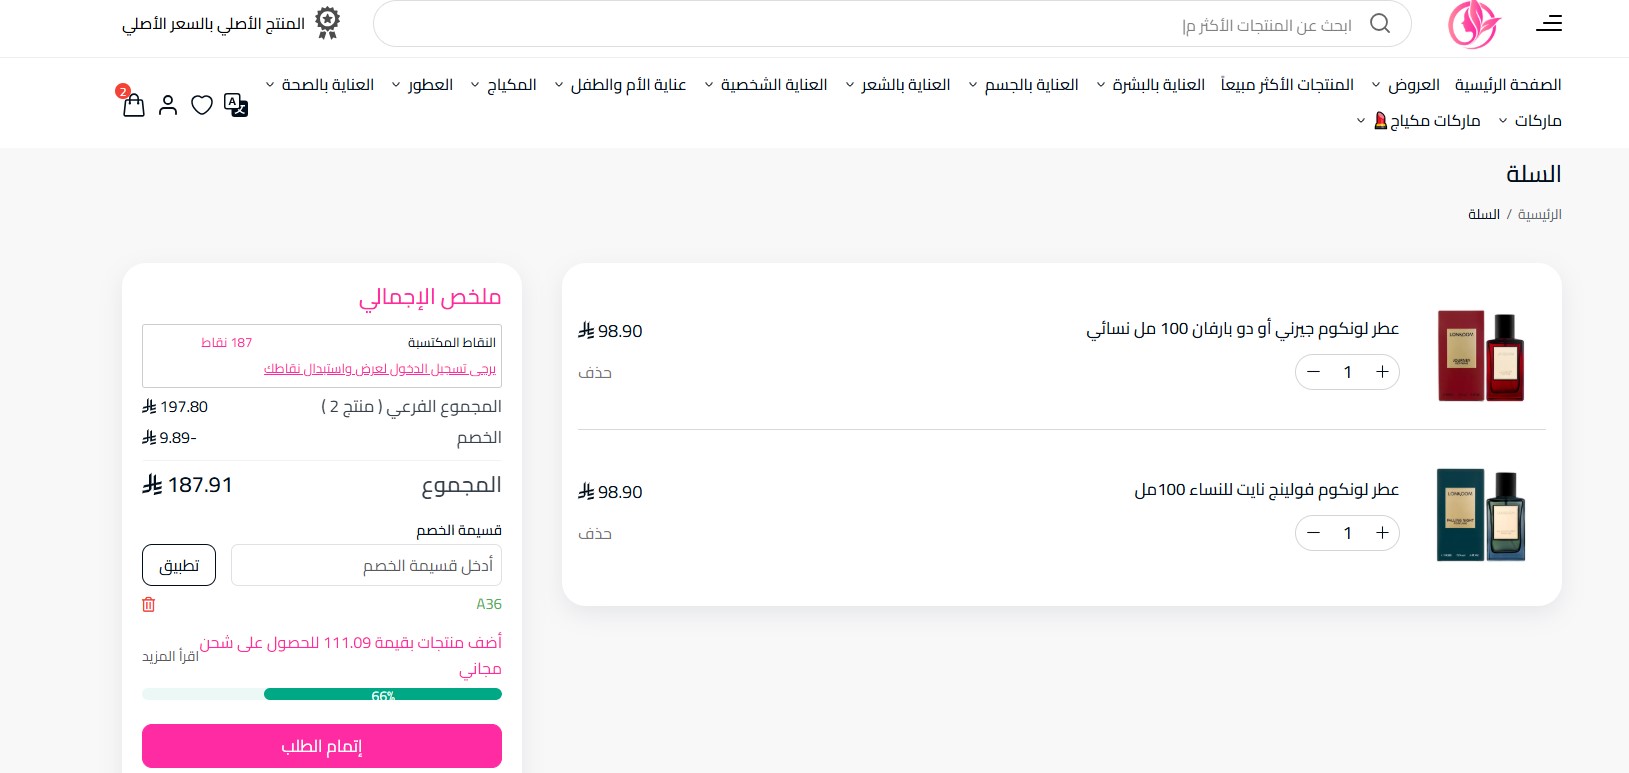Expand the ماركات menu
1629x773 pixels.
(x=1529, y=121)
